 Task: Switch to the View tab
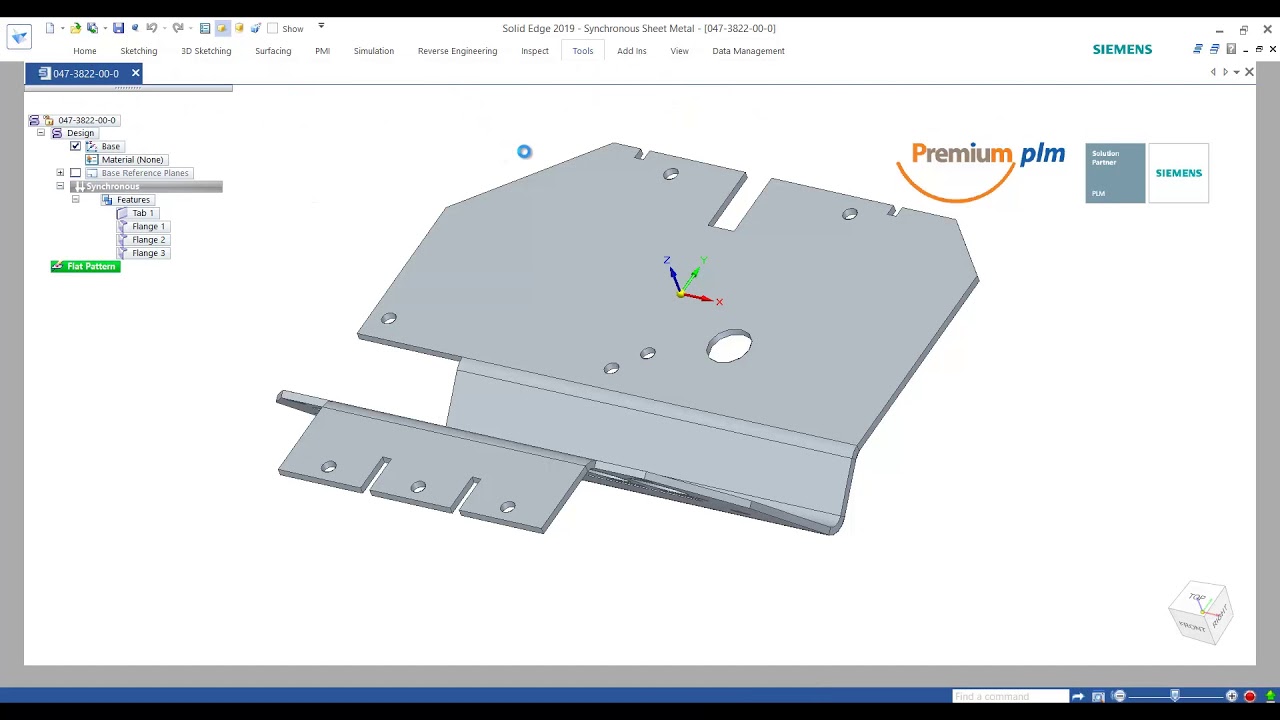(x=679, y=51)
